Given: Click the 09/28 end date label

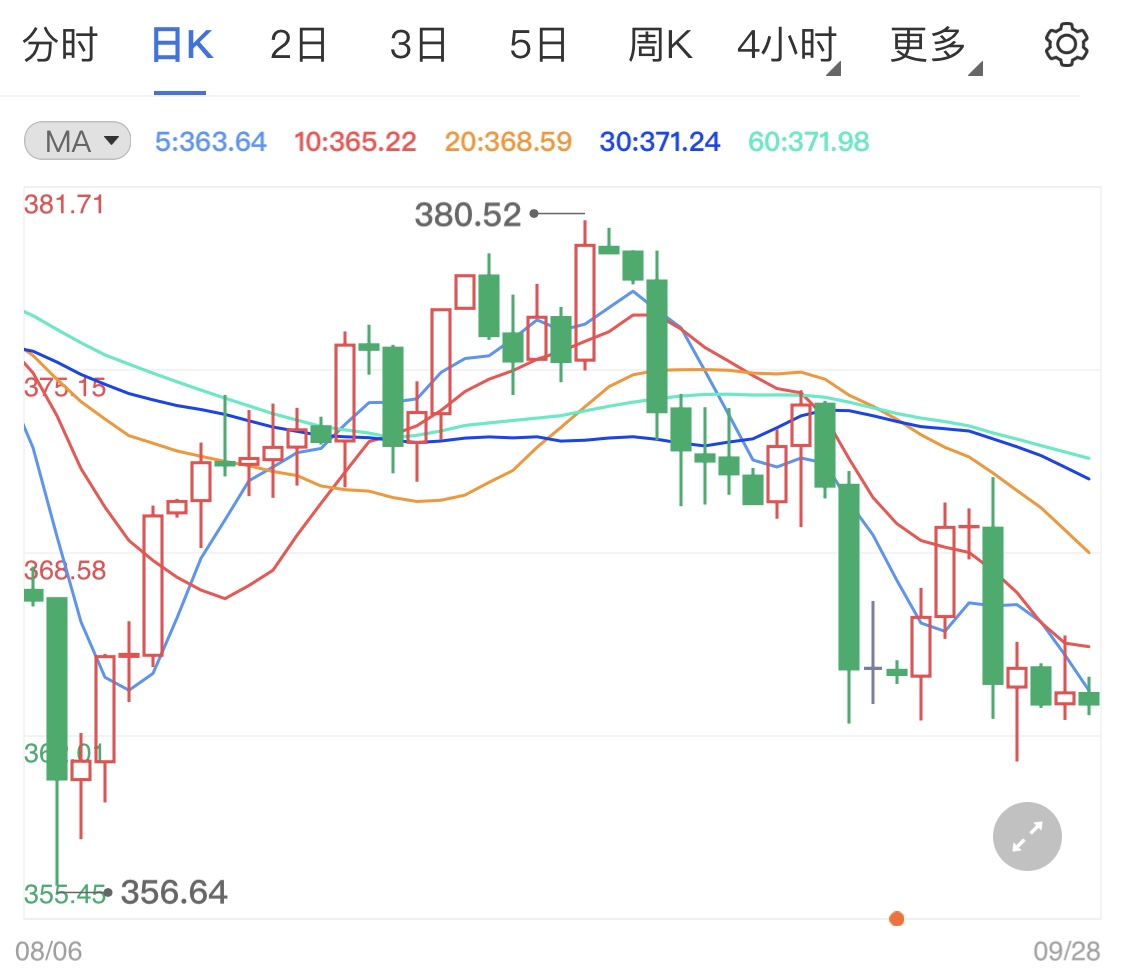Looking at the screenshot, I should 1067,952.
